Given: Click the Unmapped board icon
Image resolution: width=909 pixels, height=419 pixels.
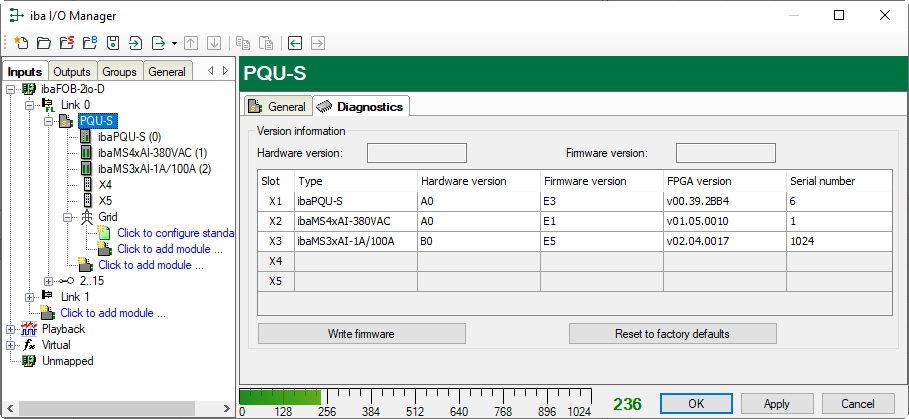Looking at the screenshot, I should 29,361.
